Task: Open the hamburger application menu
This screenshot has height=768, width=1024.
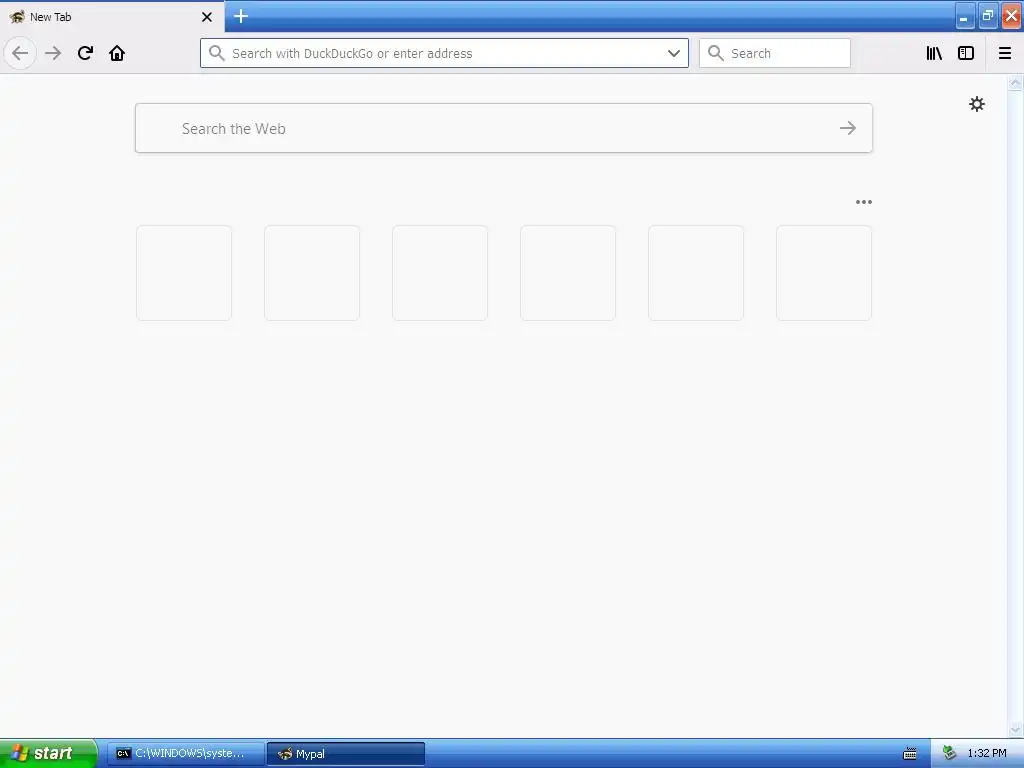Action: [1005, 53]
